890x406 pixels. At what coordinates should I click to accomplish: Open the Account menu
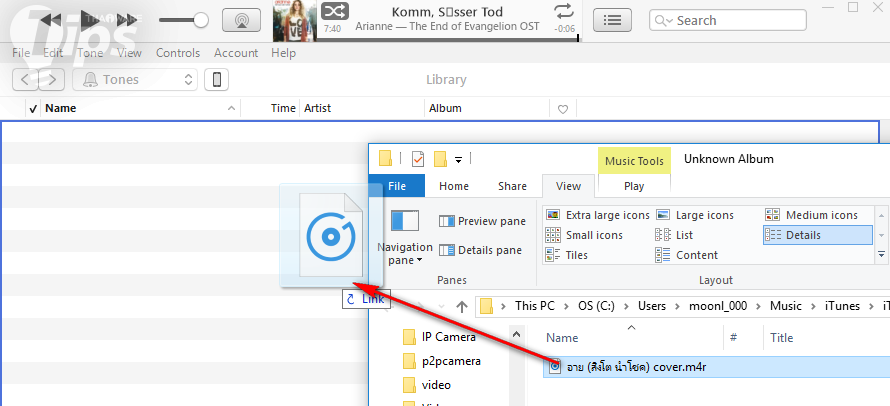tap(236, 53)
